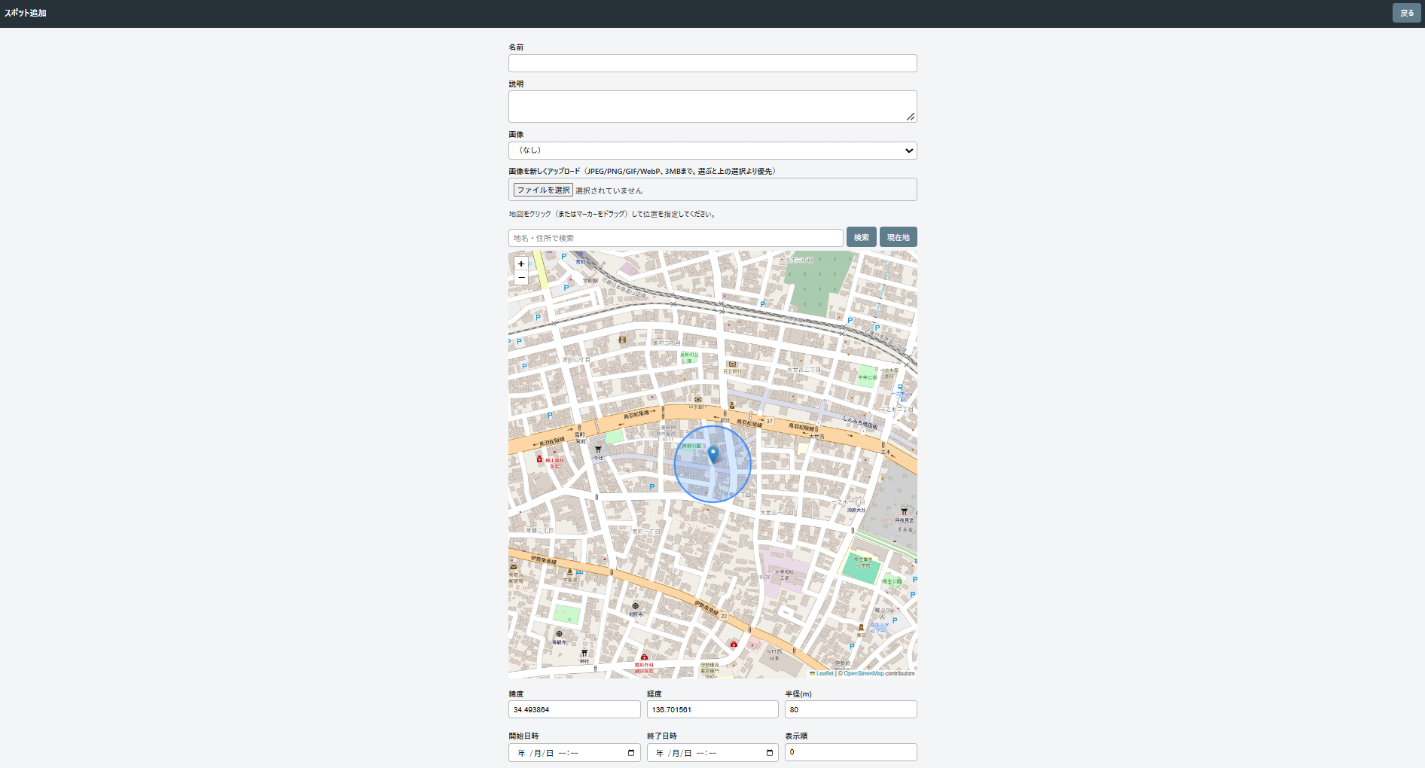Image resolution: width=1425 pixels, height=768 pixels.
Task: Click the 半径(m) radius field
Action: click(851, 709)
